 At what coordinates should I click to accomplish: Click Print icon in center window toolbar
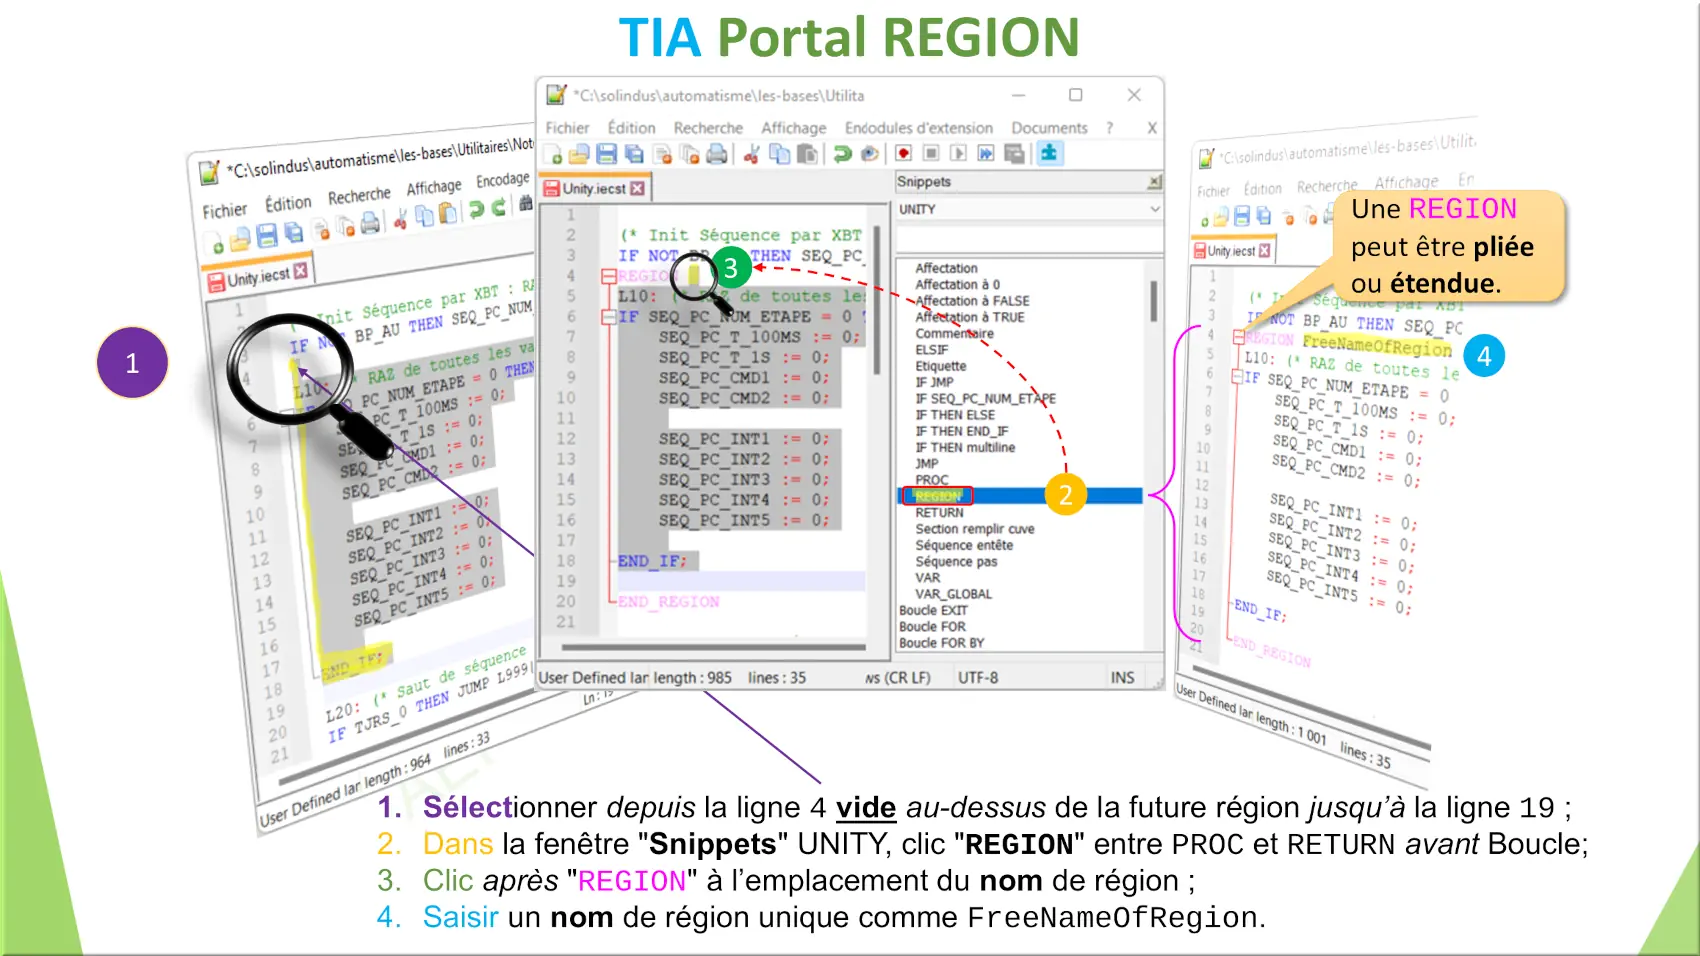coord(717,154)
